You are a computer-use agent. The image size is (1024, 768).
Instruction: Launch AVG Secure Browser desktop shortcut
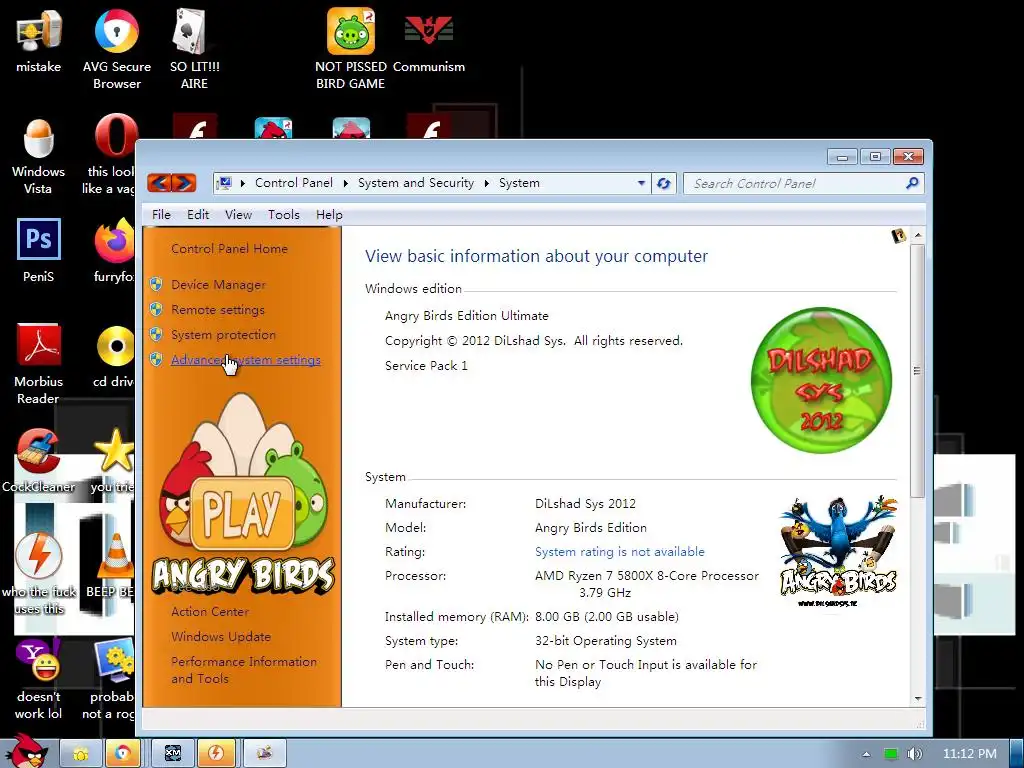click(116, 49)
